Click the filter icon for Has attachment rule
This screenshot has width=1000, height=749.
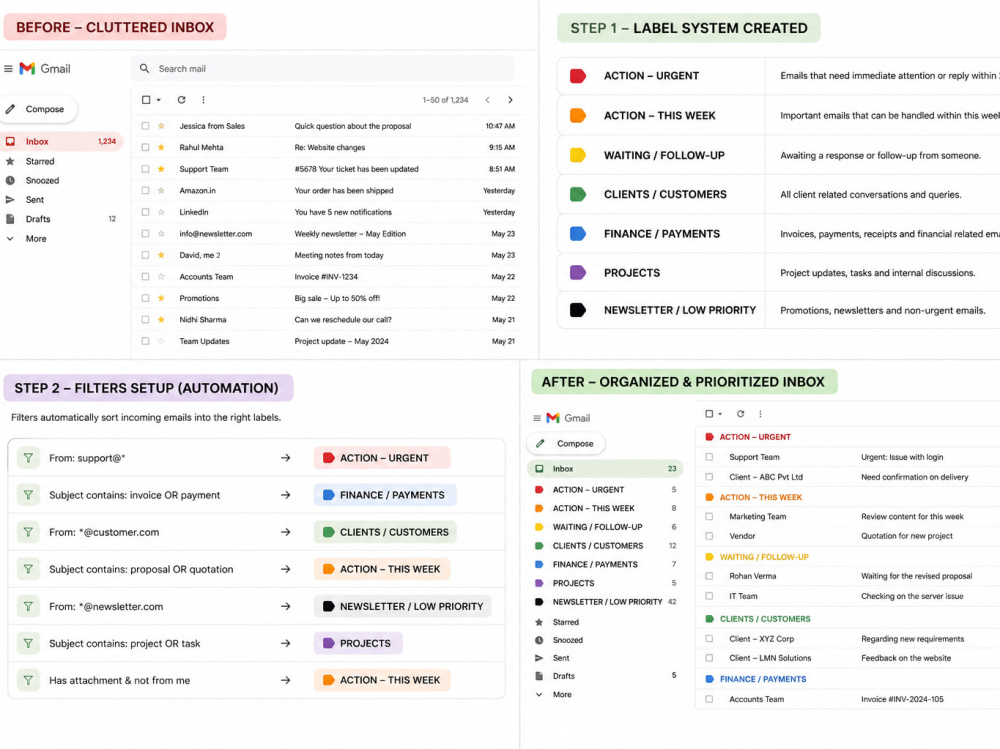[x=28, y=680]
